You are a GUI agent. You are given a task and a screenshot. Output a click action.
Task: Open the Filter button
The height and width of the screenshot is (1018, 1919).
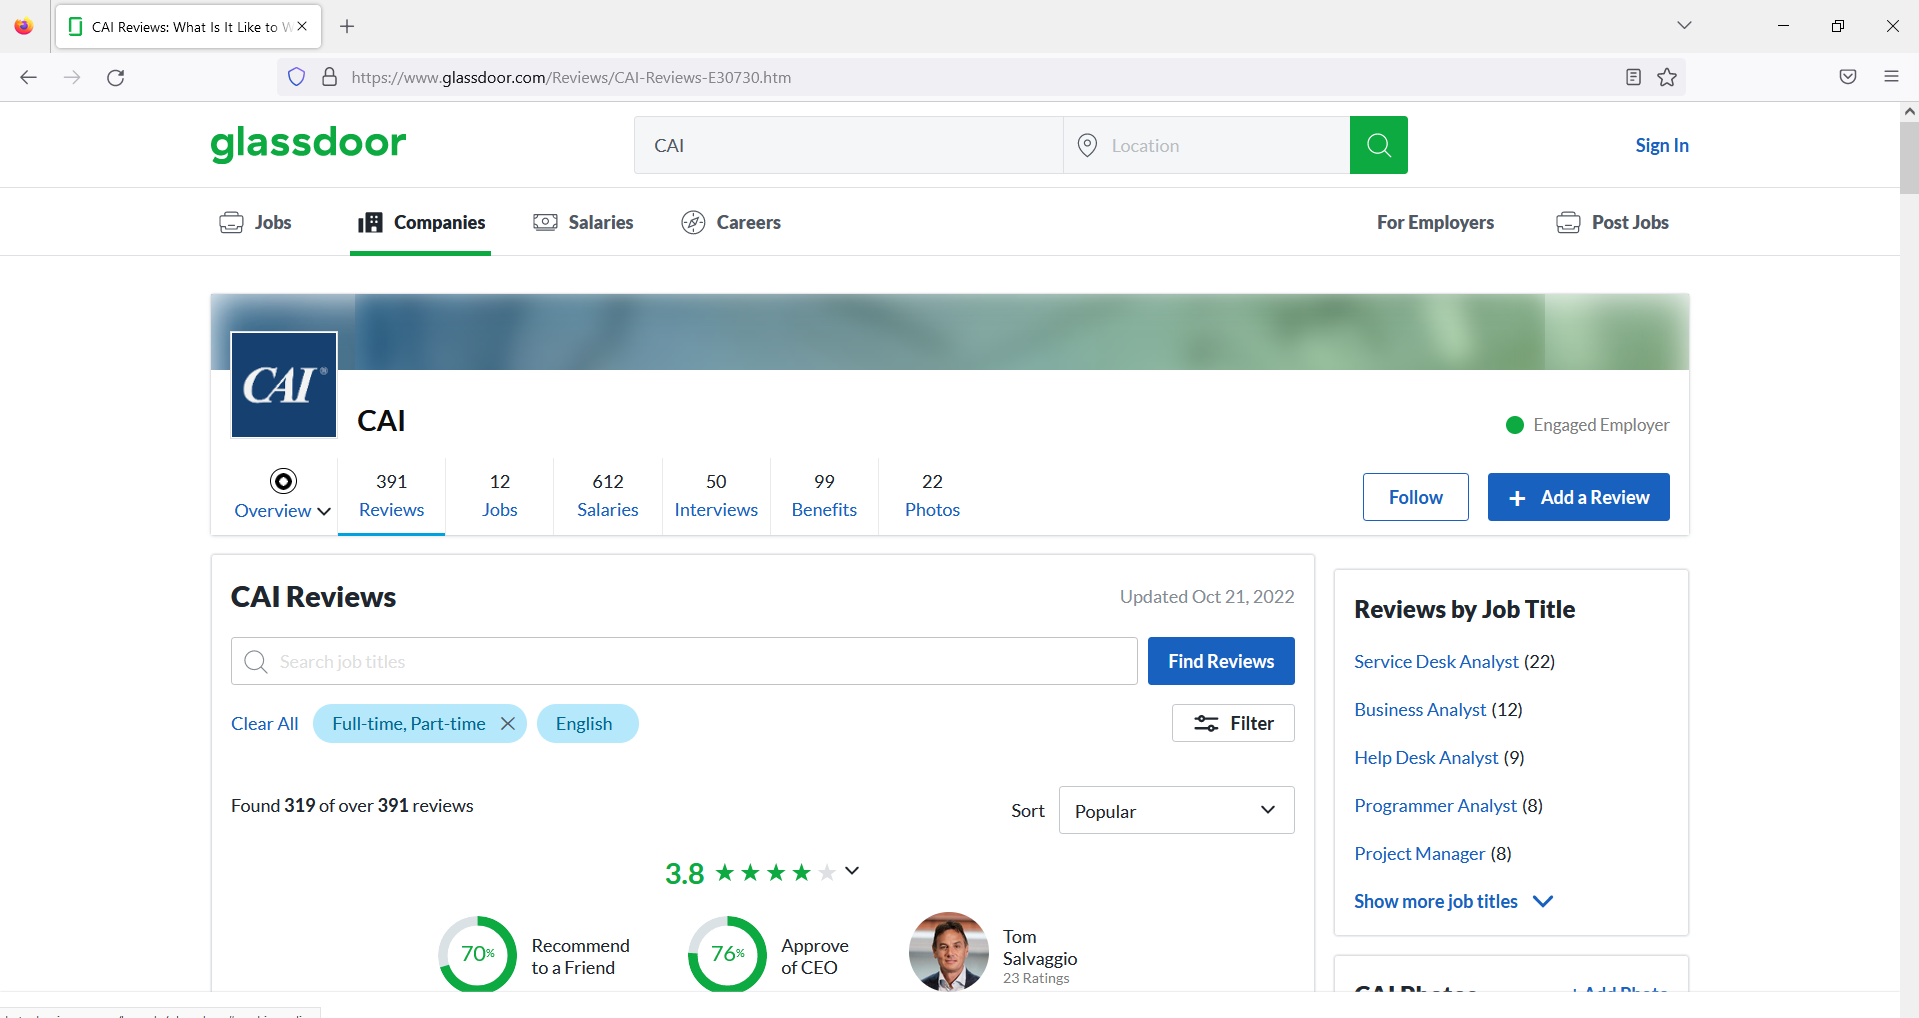pyautogui.click(x=1233, y=723)
